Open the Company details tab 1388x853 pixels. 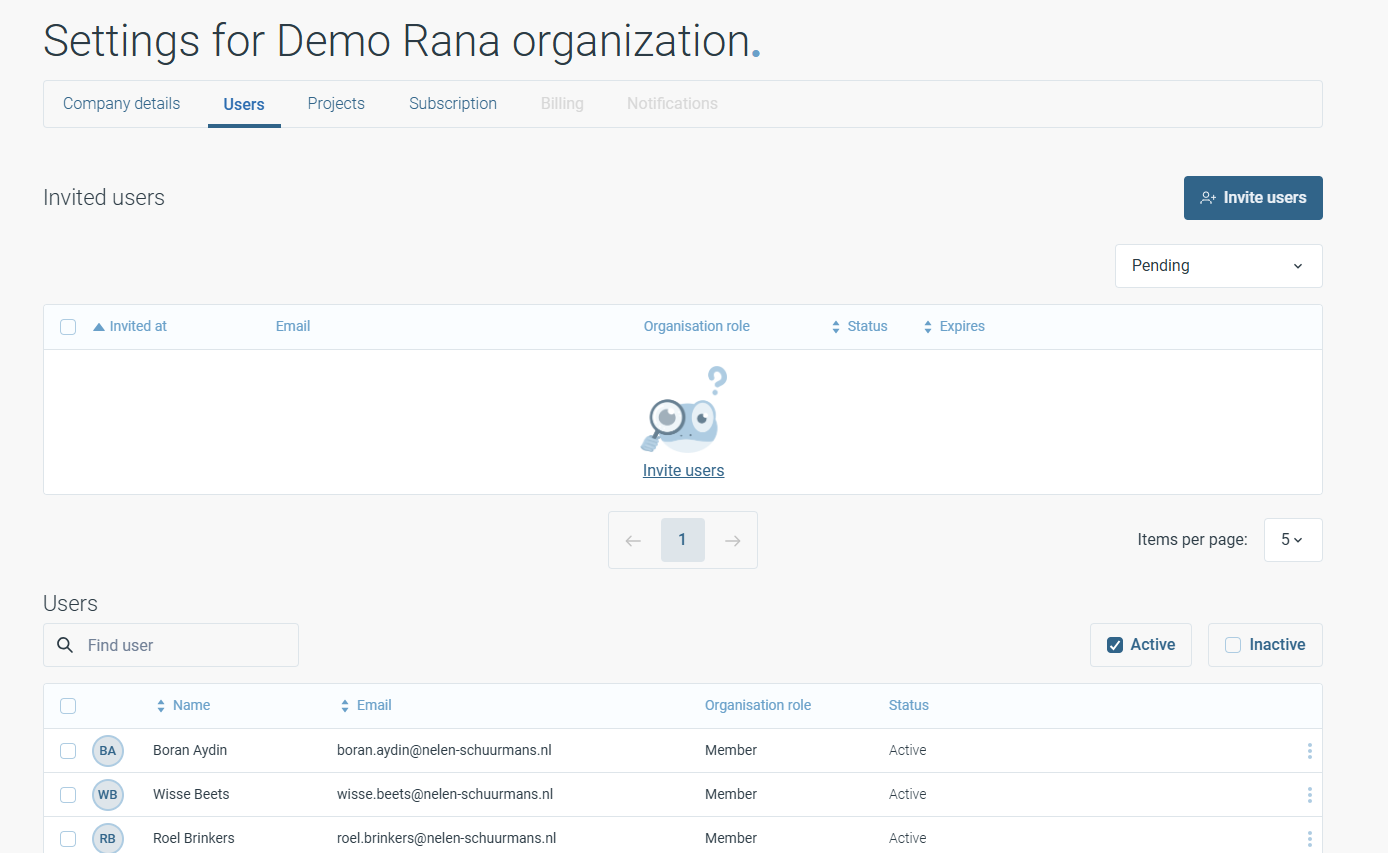click(121, 104)
